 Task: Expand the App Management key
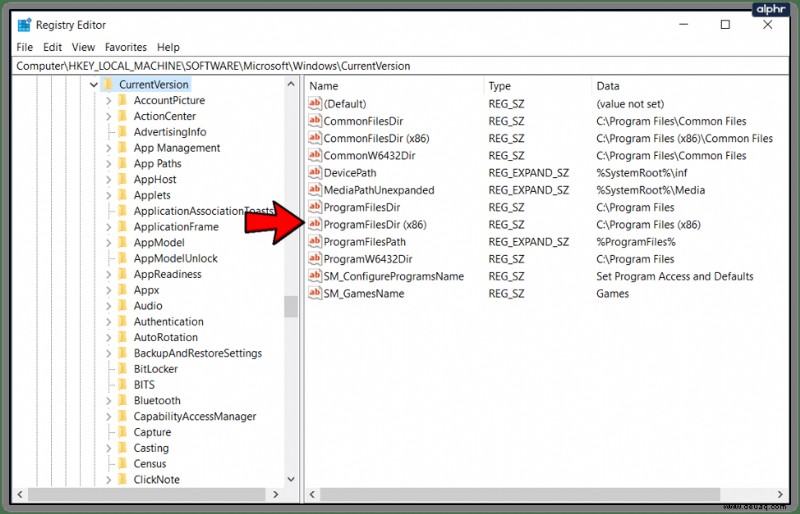pos(108,148)
